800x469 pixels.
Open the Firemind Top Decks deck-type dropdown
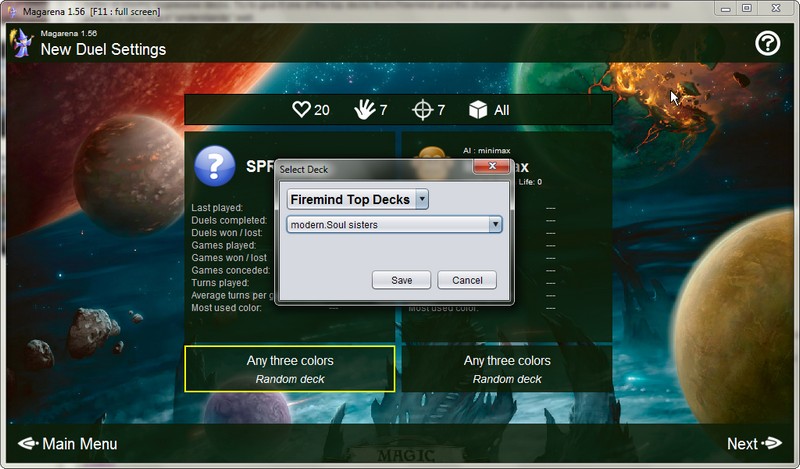click(x=358, y=199)
